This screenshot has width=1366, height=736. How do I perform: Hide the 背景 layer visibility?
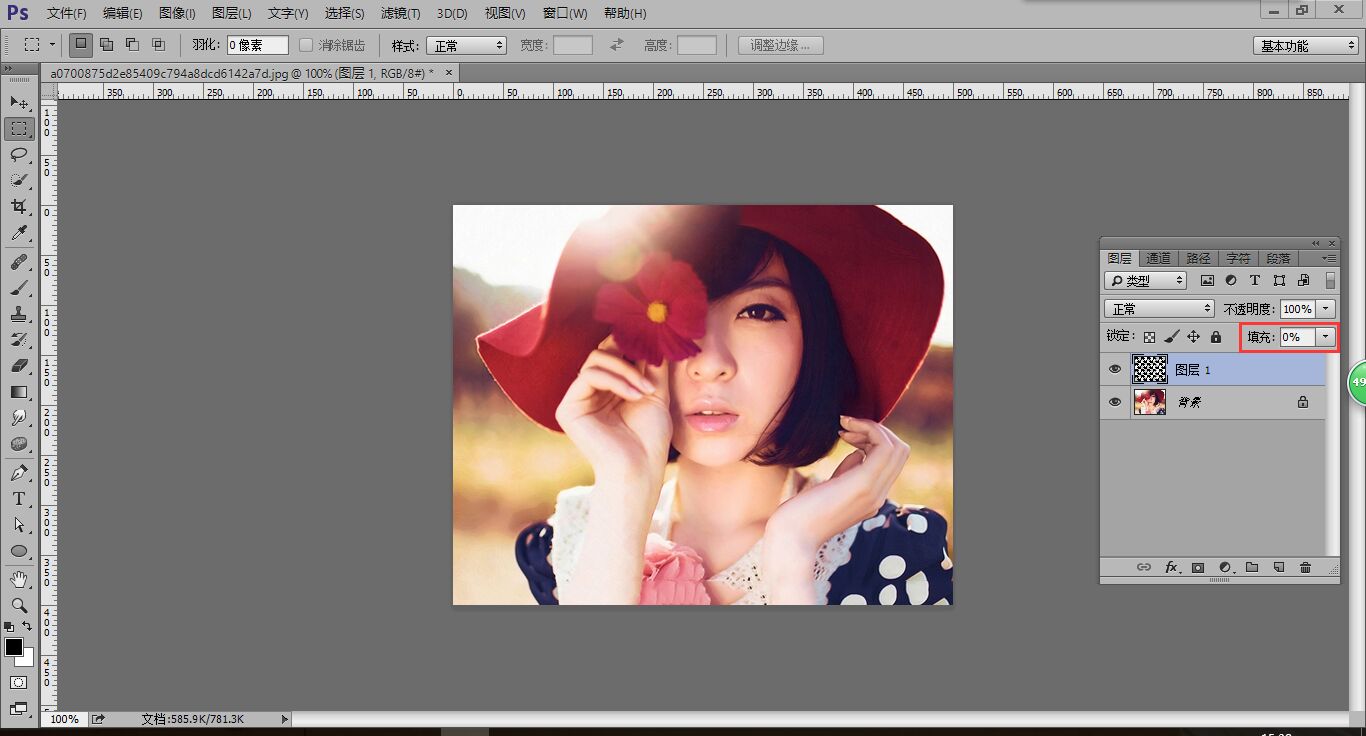pos(1115,402)
